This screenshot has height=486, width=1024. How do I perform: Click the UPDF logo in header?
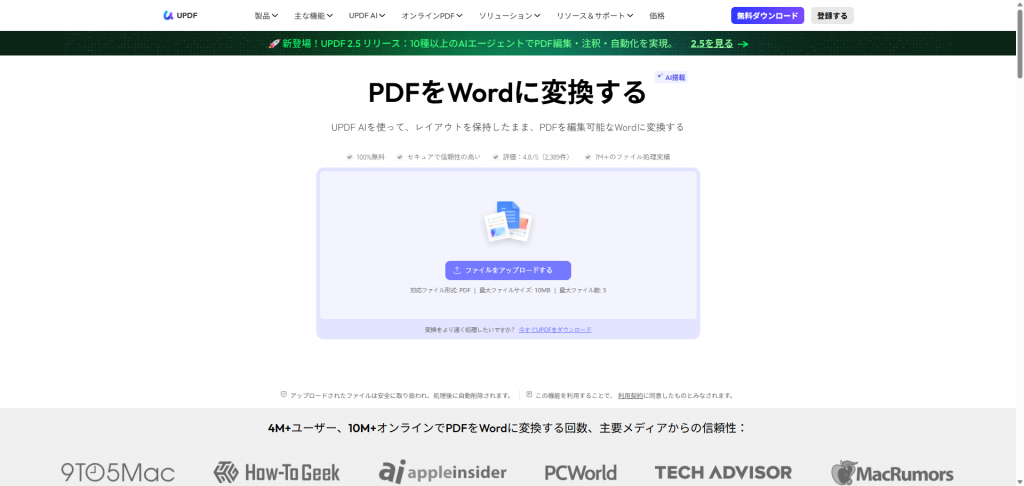coord(180,16)
